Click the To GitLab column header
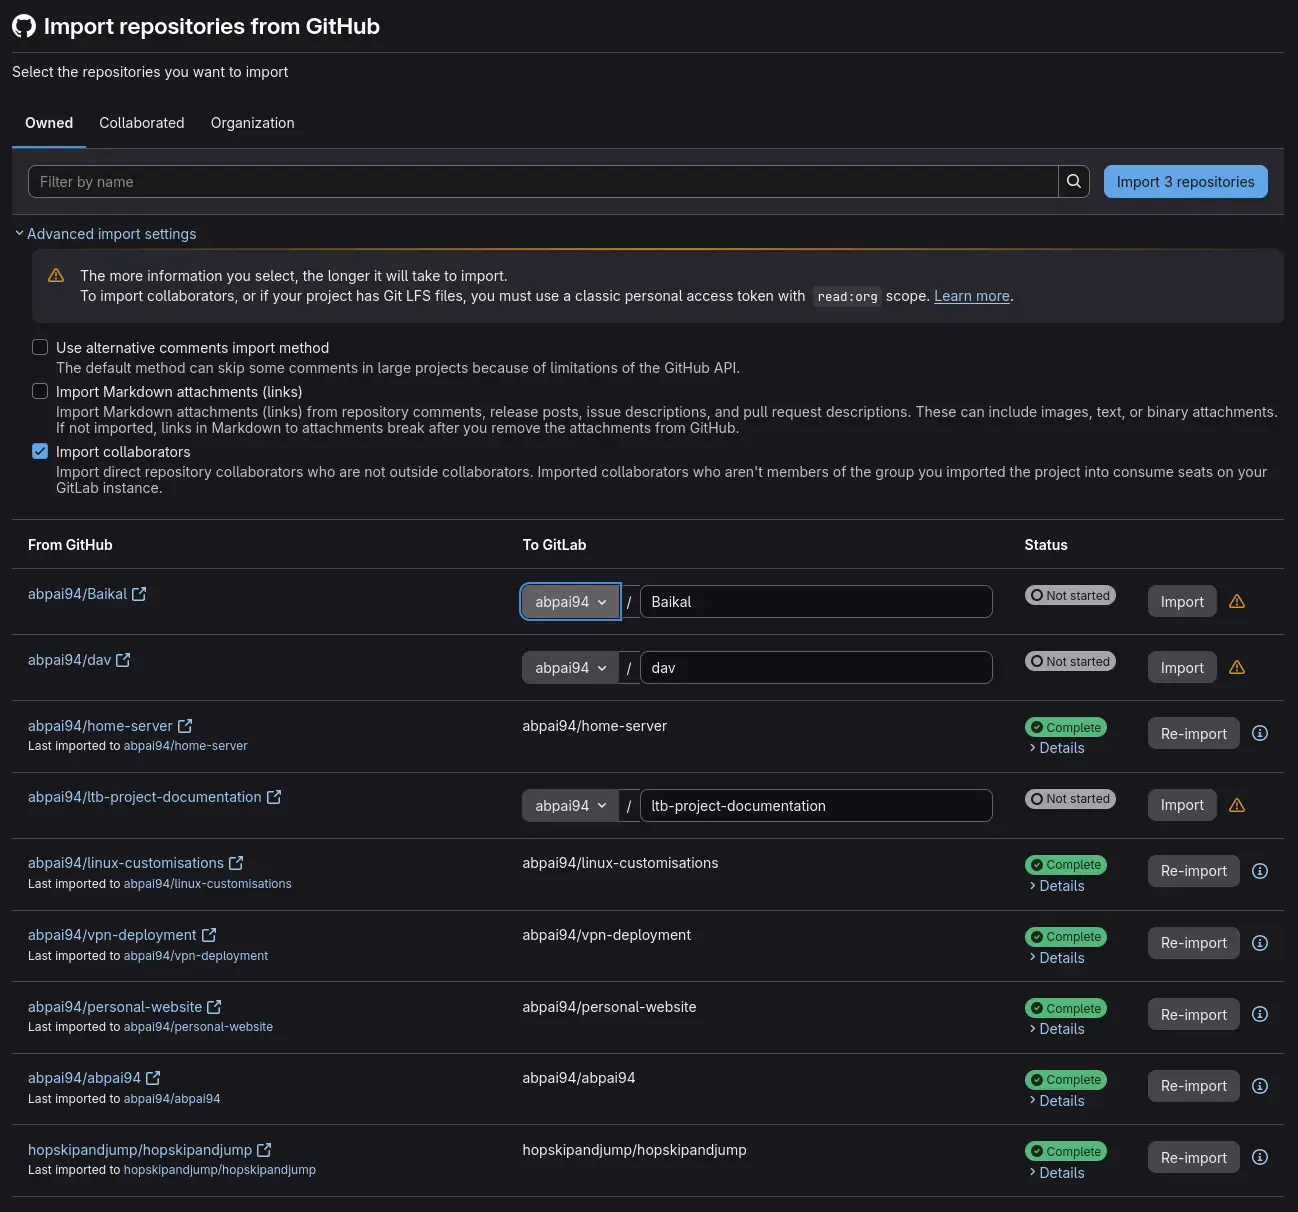Viewport: 1298px width, 1212px height. click(554, 545)
